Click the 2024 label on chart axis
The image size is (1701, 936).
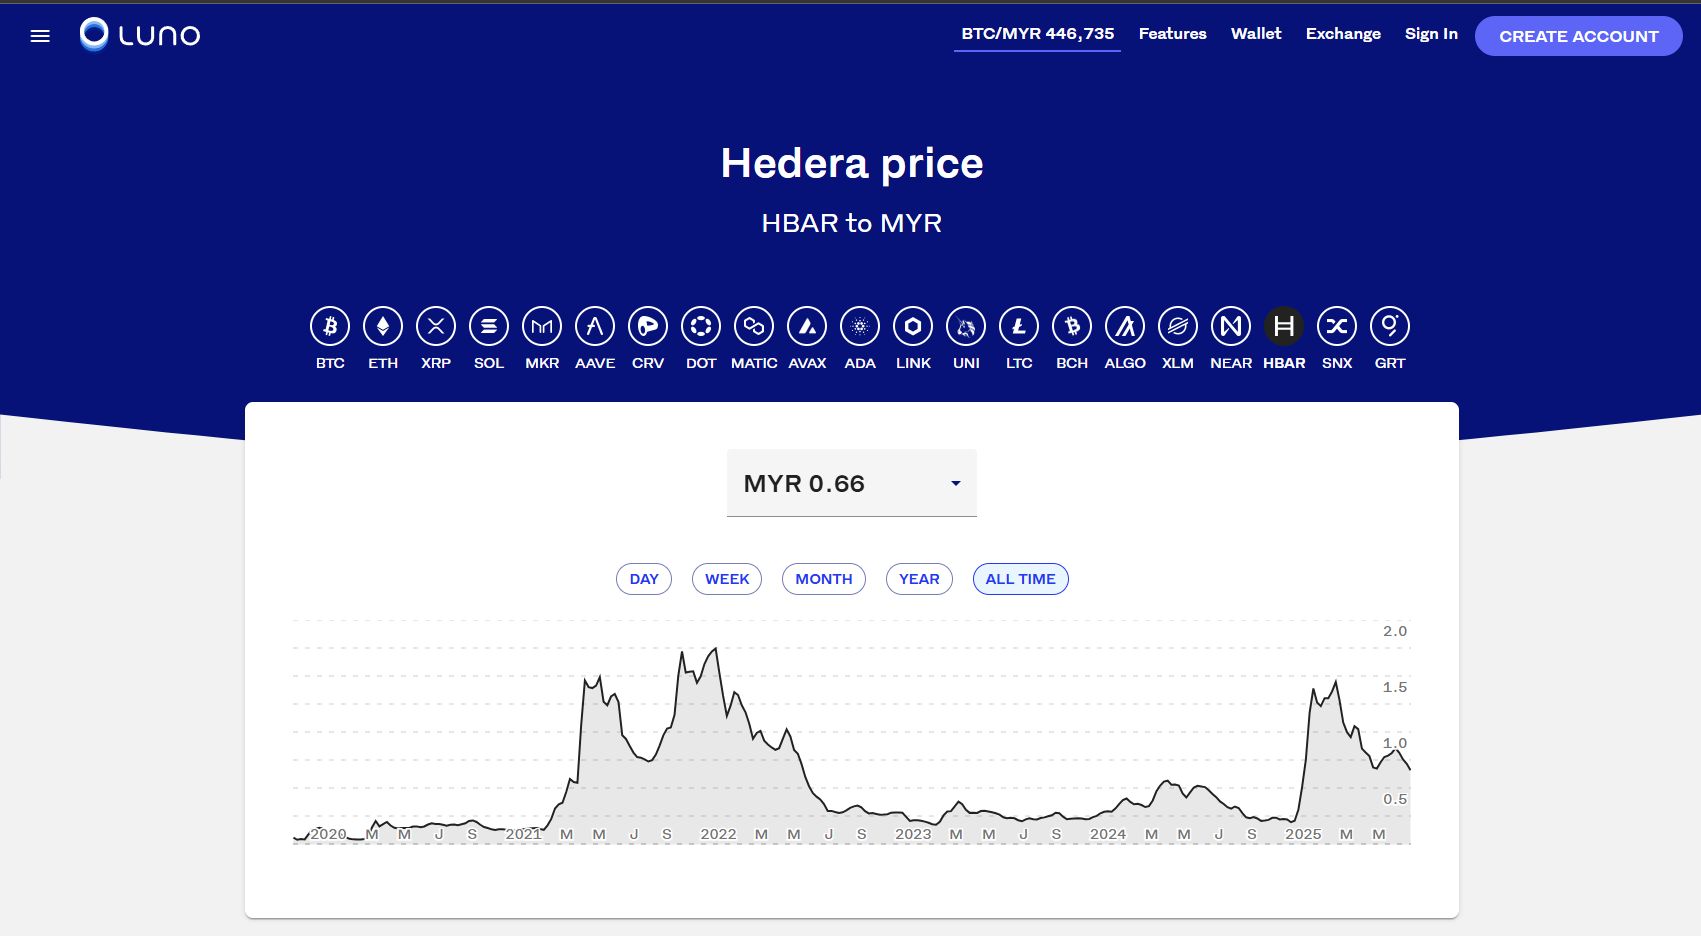click(1108, 834)
